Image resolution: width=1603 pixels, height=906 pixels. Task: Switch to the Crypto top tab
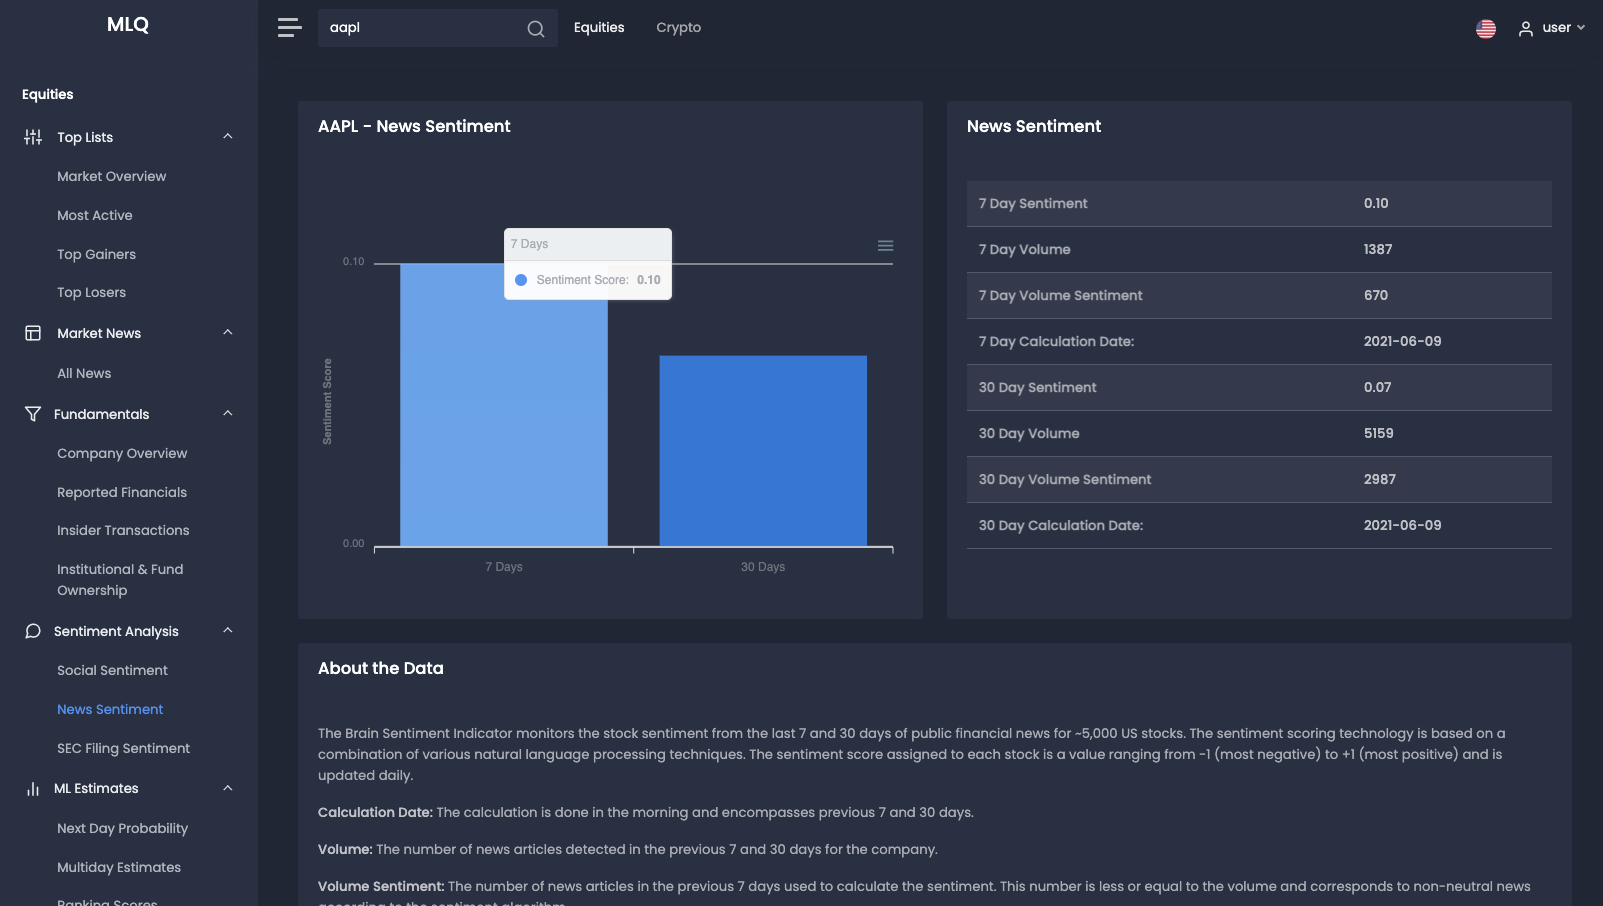point(679,28)
